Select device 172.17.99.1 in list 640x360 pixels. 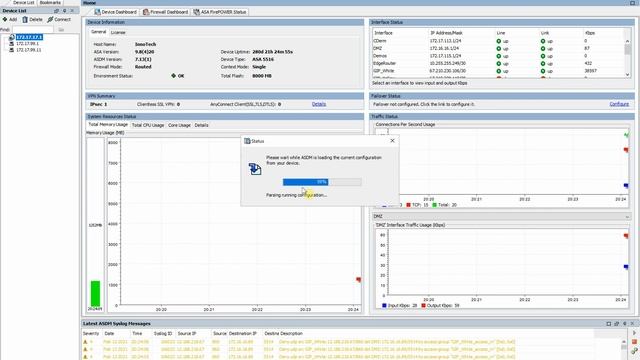coord(27,43)
